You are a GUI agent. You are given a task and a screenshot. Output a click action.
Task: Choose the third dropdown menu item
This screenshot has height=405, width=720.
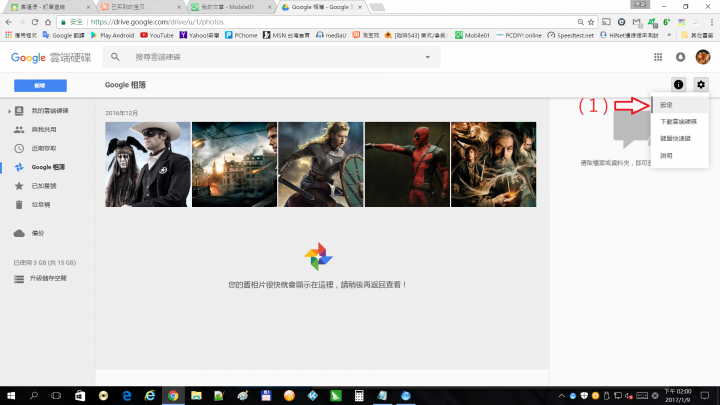[x=680, y=139]
